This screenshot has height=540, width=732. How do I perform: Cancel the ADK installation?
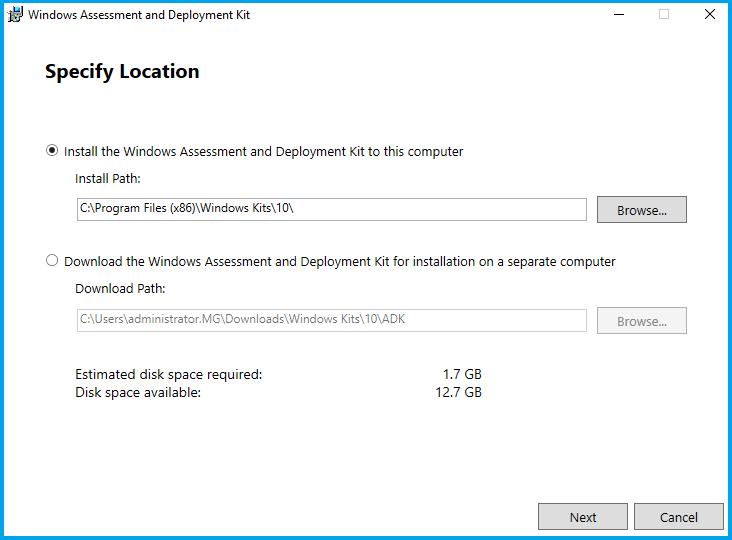click(678, 517)
